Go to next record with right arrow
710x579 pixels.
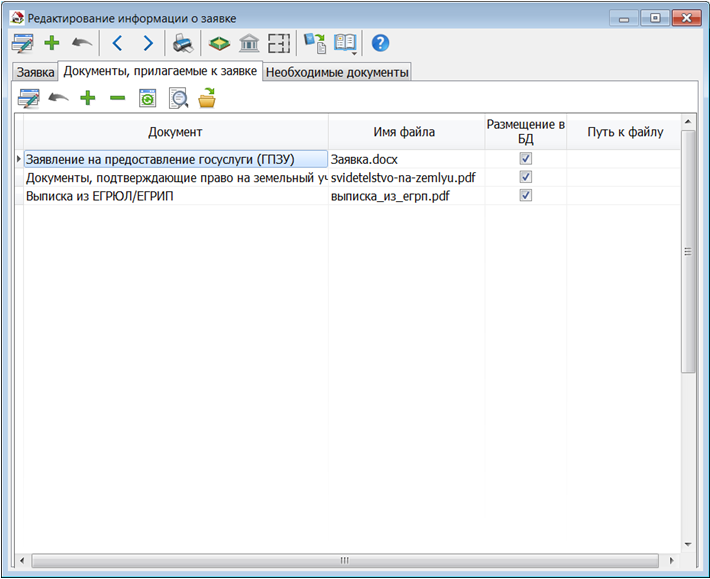148,43
